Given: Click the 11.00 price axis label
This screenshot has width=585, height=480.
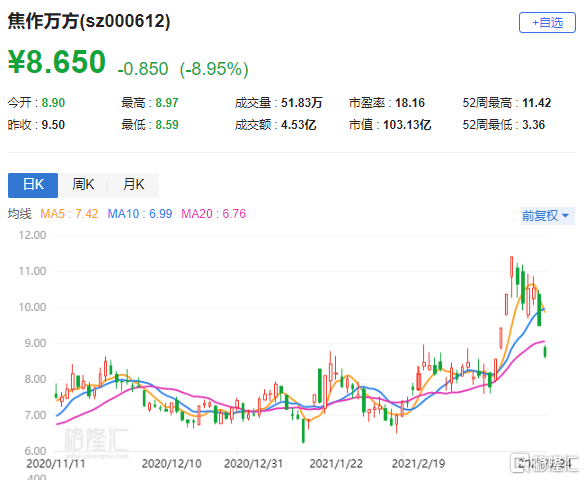Looking at the screenshot, I should (x=32, y=271).
